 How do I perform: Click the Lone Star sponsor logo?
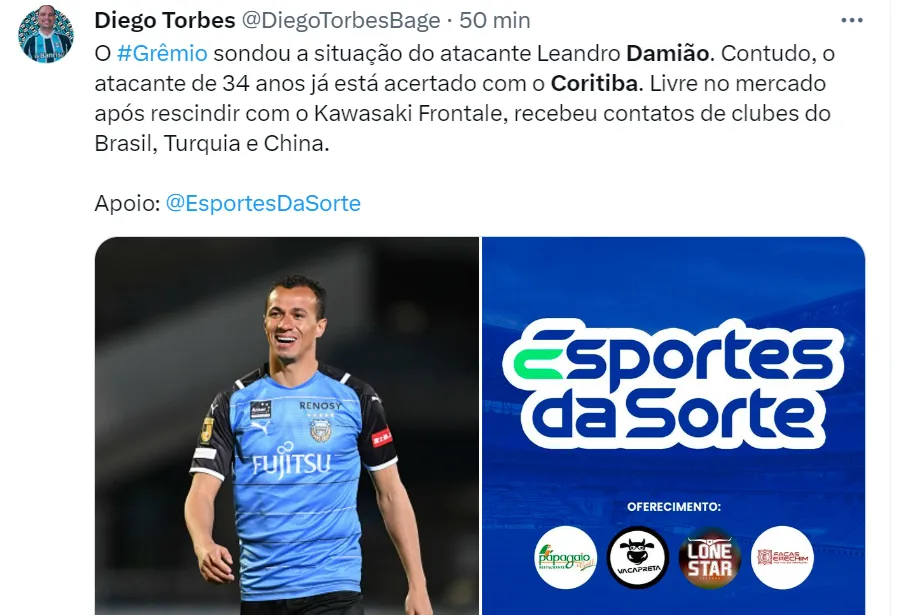[x=710, y=558]
